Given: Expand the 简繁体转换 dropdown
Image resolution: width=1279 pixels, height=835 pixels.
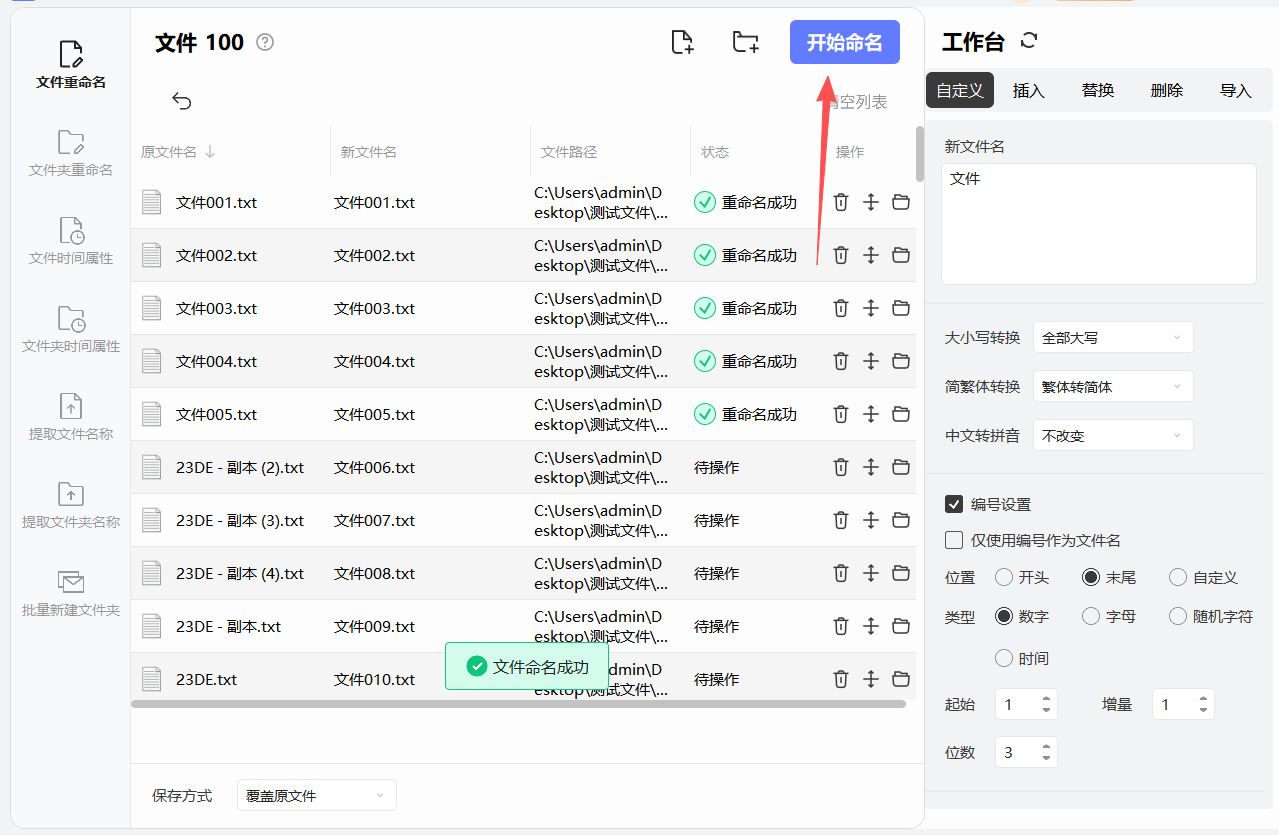Looking at the screenshot, I should pos(1113,386).
